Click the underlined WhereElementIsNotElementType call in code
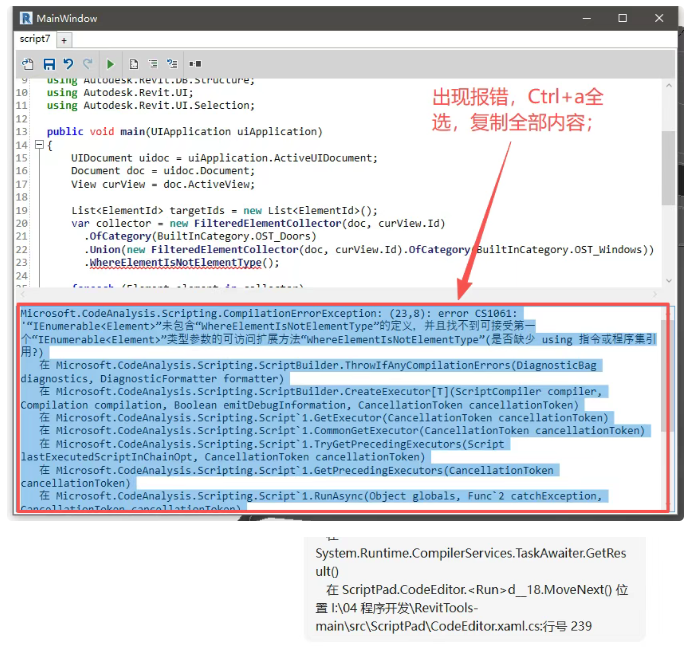The height and width of the screenshot is (667, 690). [x=175, y=262]
